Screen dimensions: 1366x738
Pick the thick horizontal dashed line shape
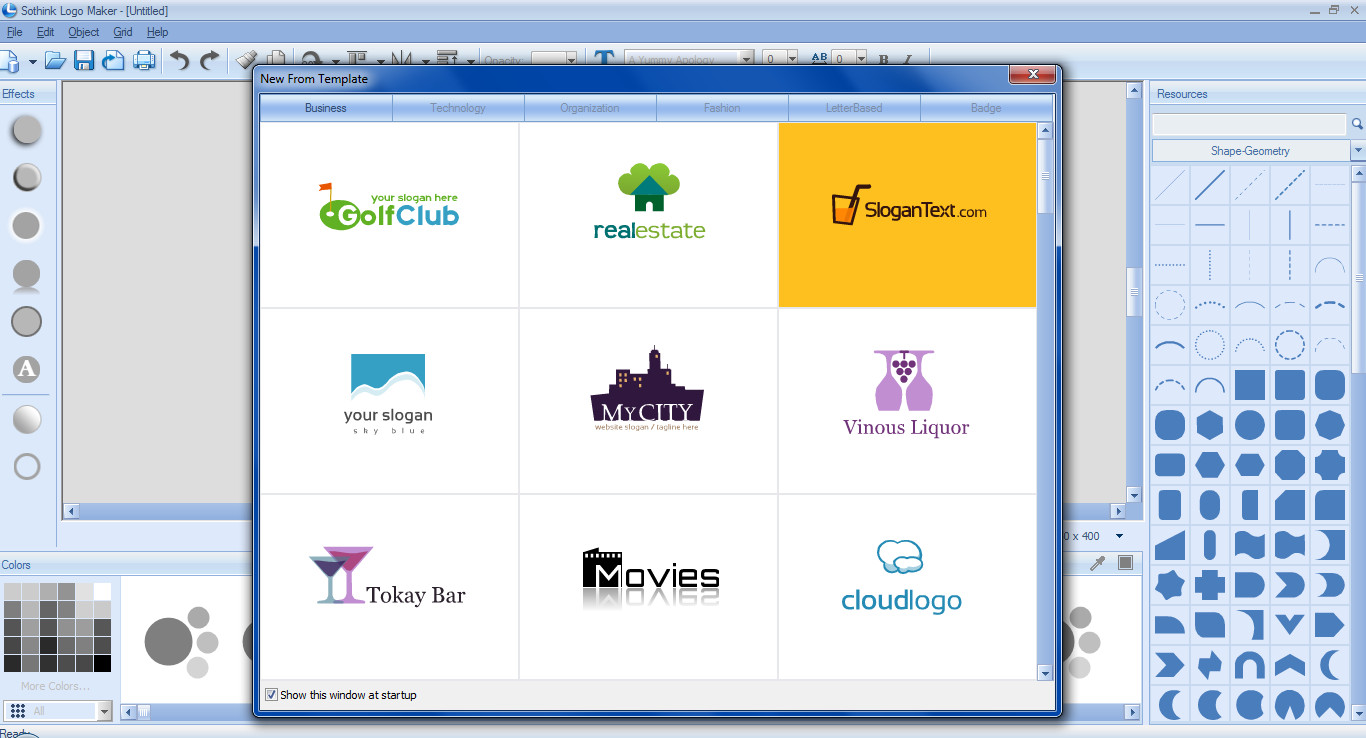pos(1330,225)
